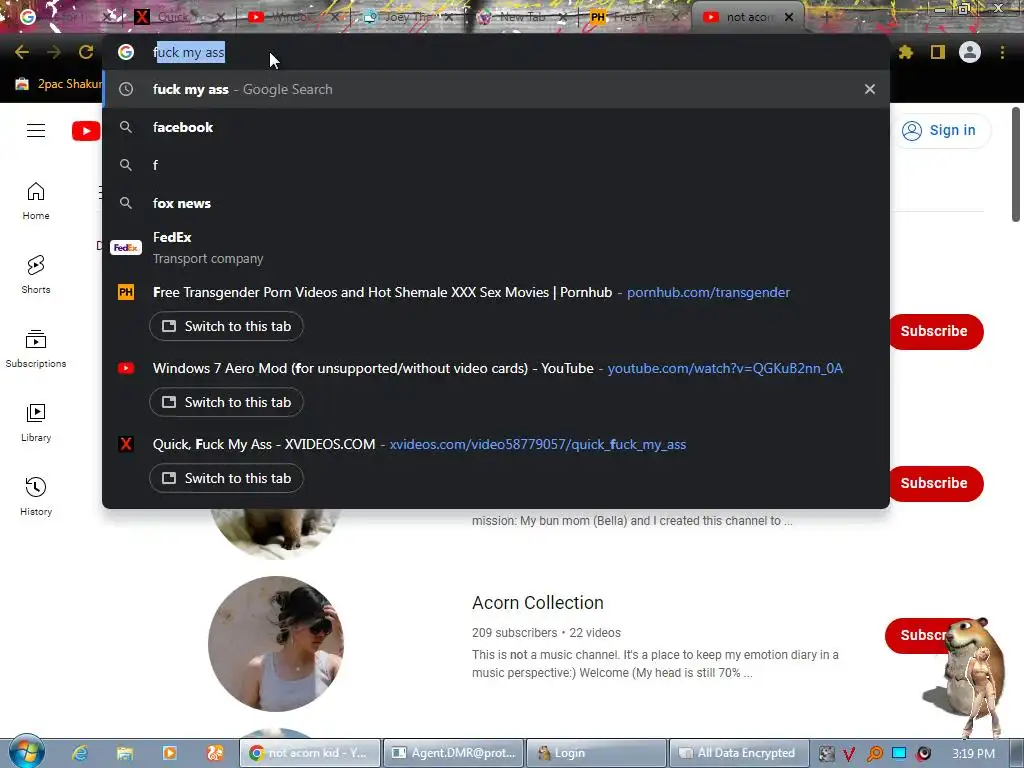Select the FedEx Transport company suggestion
1024x768 pixels.
tap(496, 248)
